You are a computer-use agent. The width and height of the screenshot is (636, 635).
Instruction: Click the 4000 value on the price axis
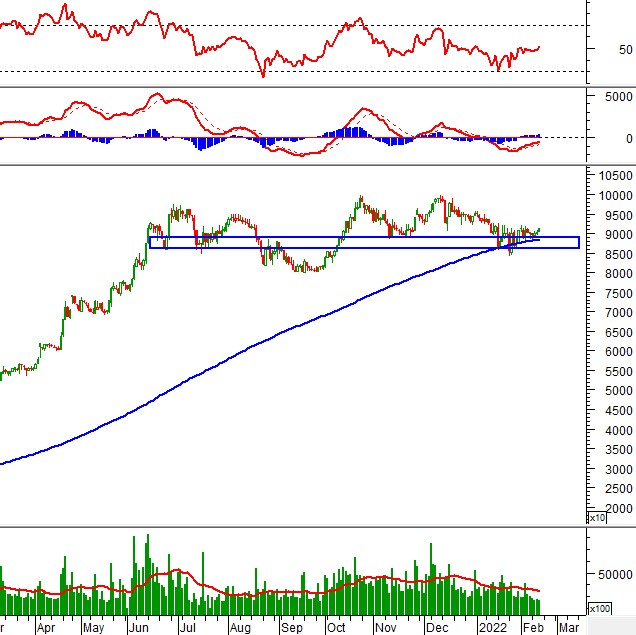coord(618,430)
